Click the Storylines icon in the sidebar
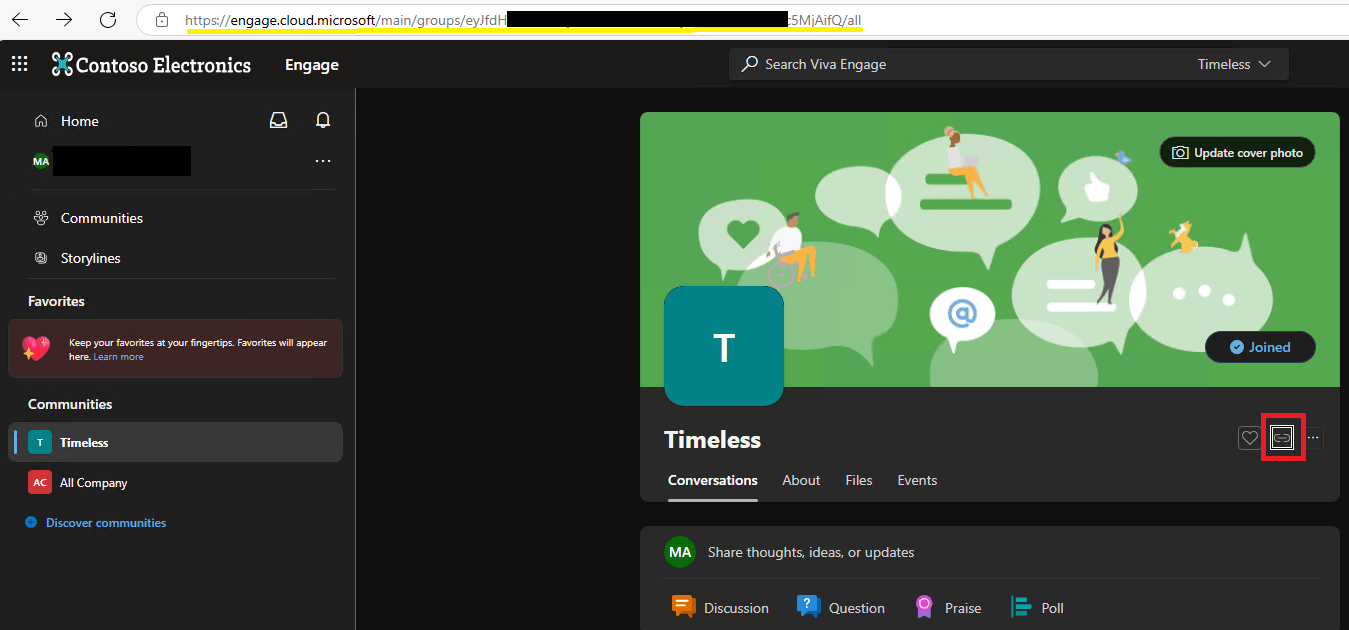Viewport: 1349px width, 630px height. pos(41,258)
